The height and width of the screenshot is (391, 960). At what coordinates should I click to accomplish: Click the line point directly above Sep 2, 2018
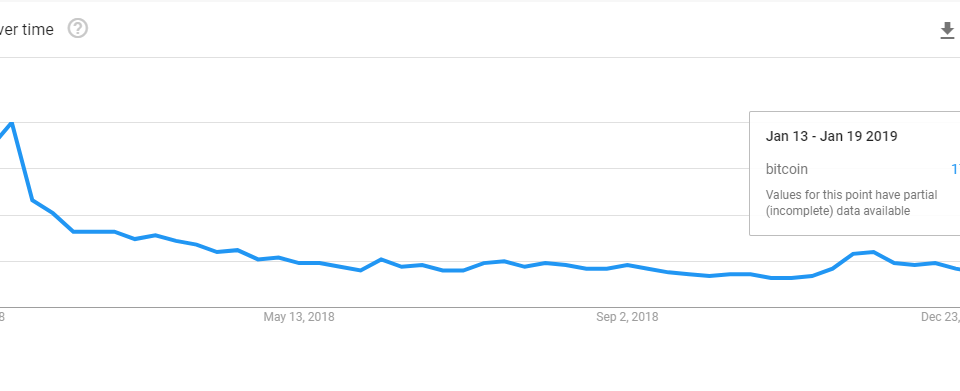627,265
